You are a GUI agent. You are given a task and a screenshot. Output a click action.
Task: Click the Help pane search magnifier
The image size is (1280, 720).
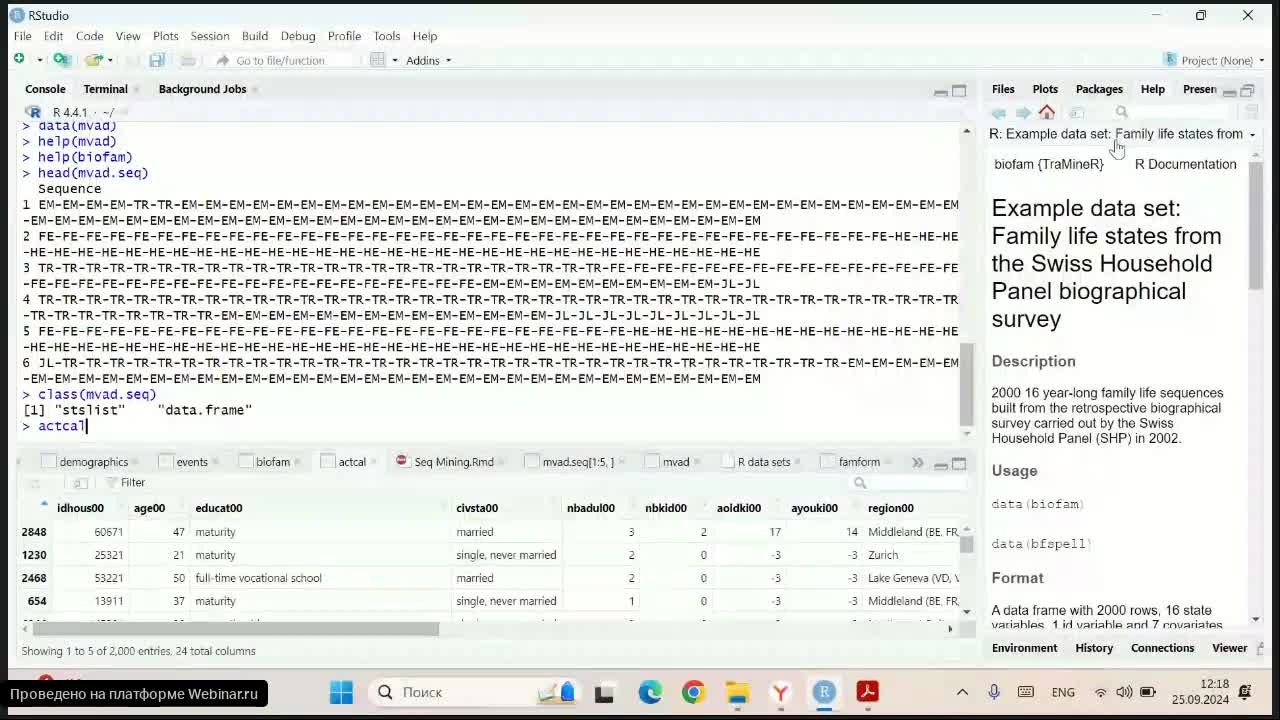(x=1122, y=112)
